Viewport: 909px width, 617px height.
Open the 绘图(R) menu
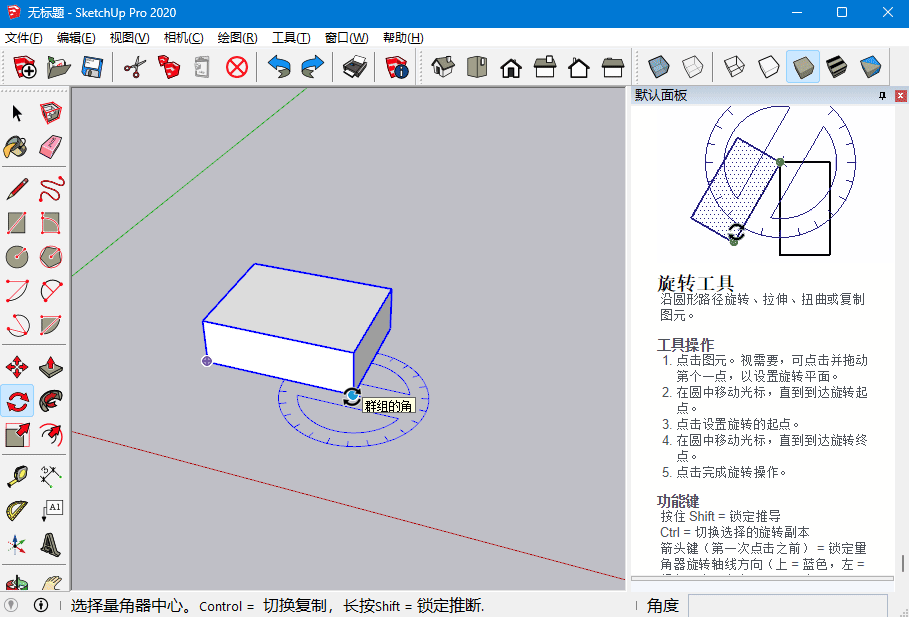[237, 38]
